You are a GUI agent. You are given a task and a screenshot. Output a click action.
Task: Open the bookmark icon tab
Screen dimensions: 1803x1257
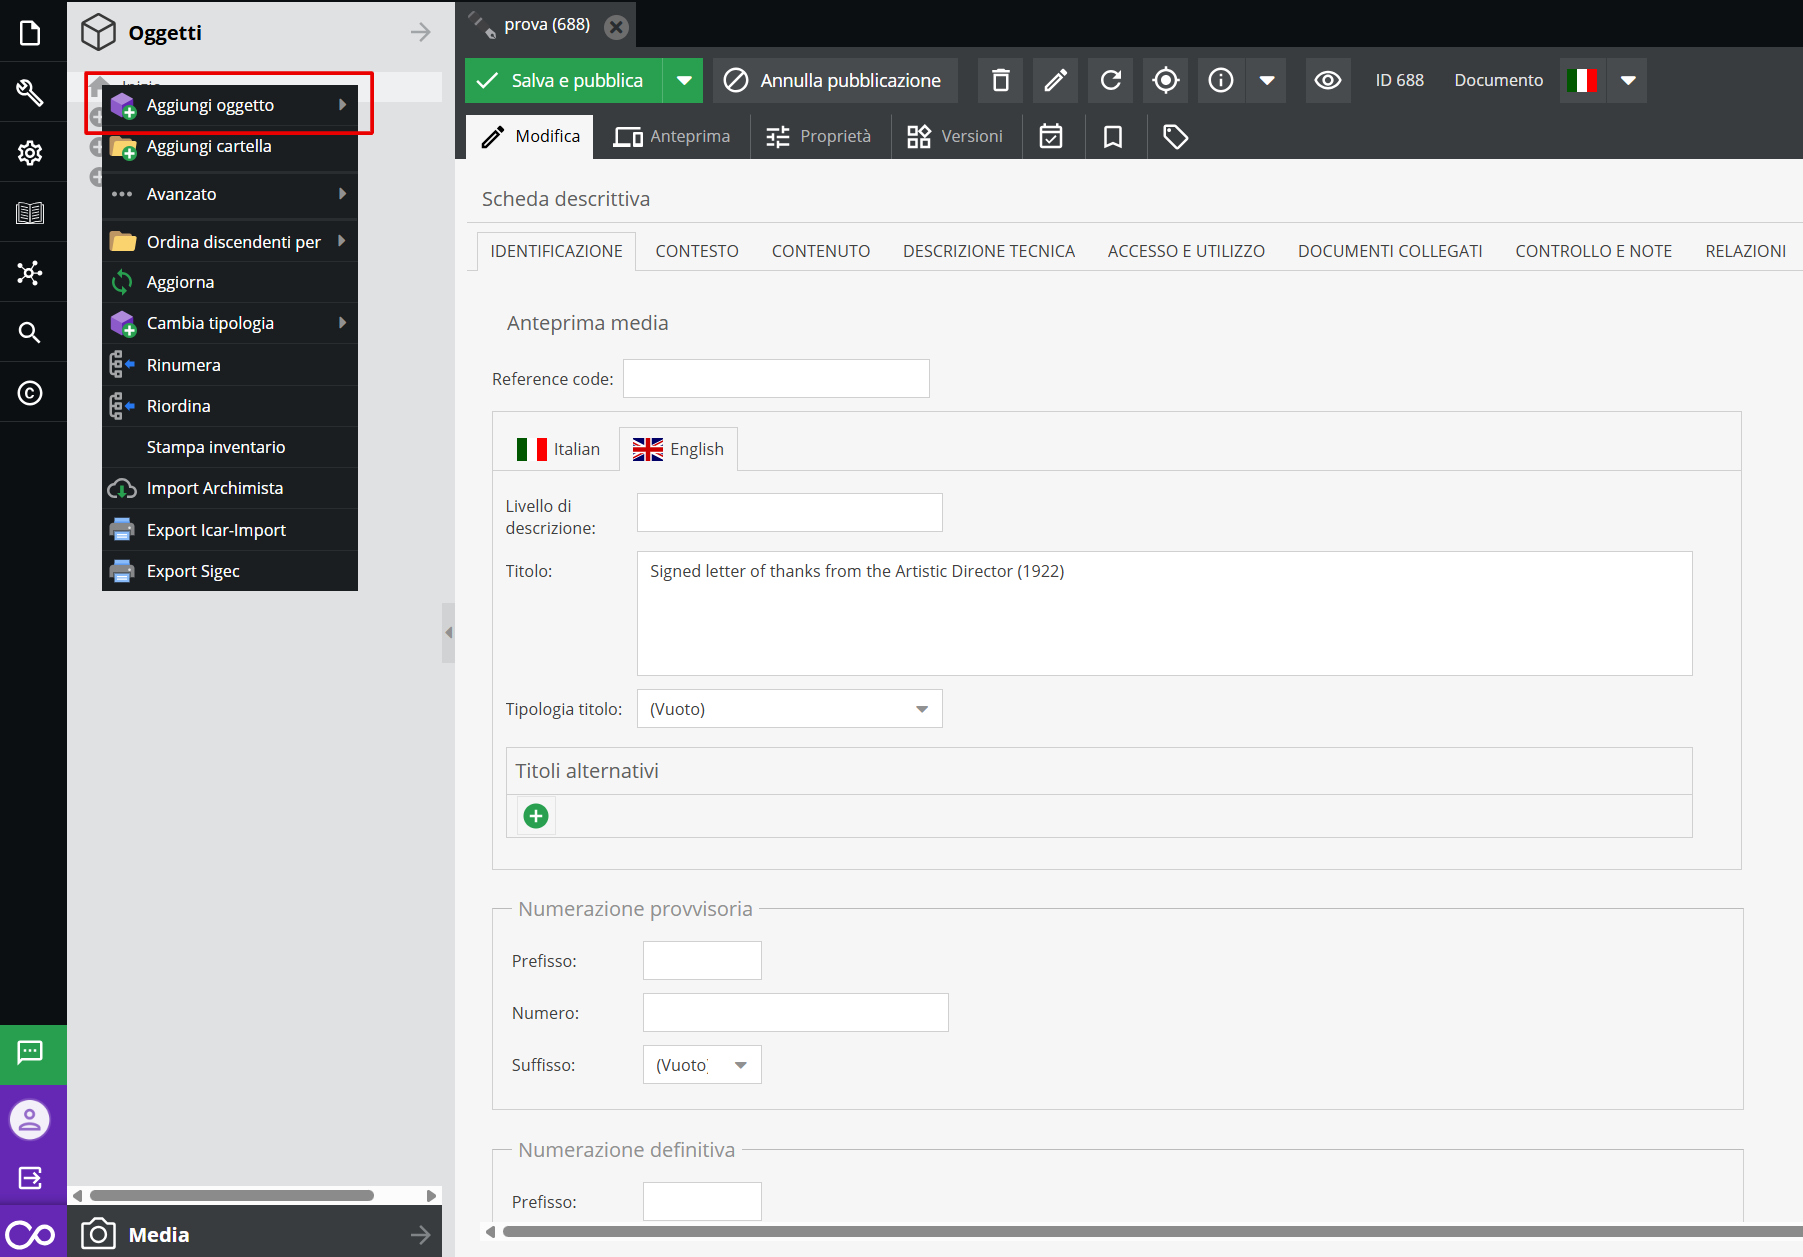pos(1113,137)
